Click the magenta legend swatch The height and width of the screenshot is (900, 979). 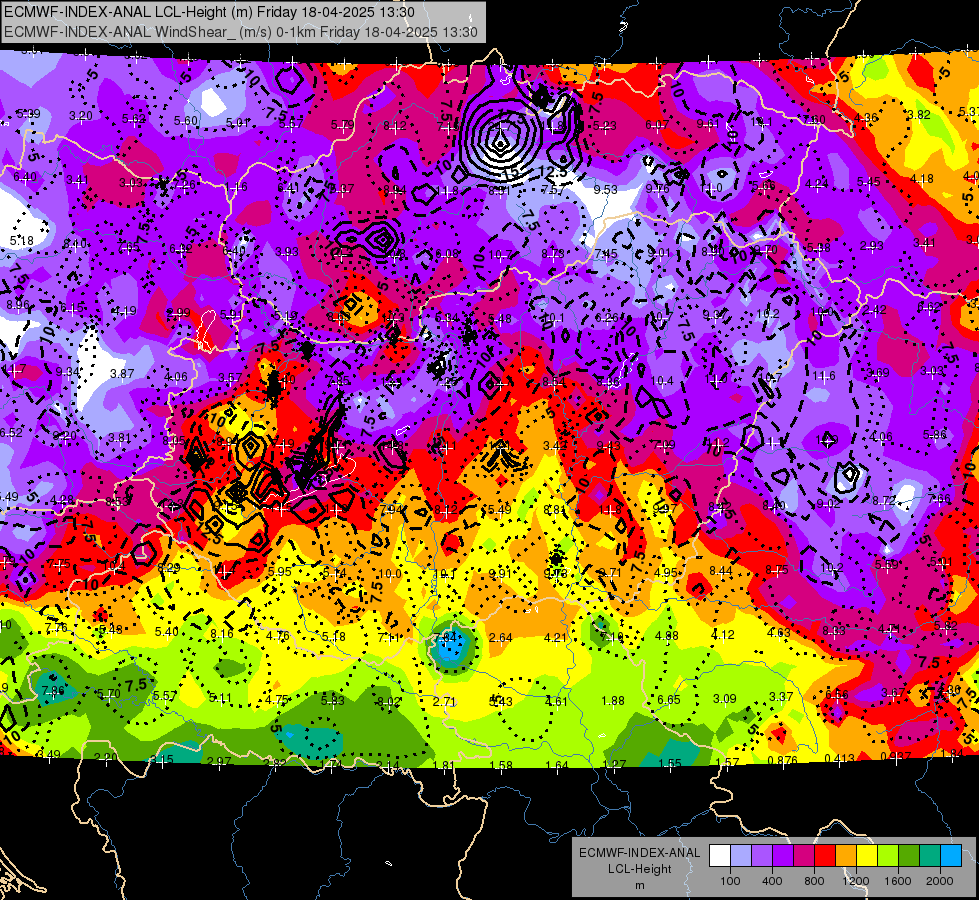pyautogui.click(x=804, y=856)
